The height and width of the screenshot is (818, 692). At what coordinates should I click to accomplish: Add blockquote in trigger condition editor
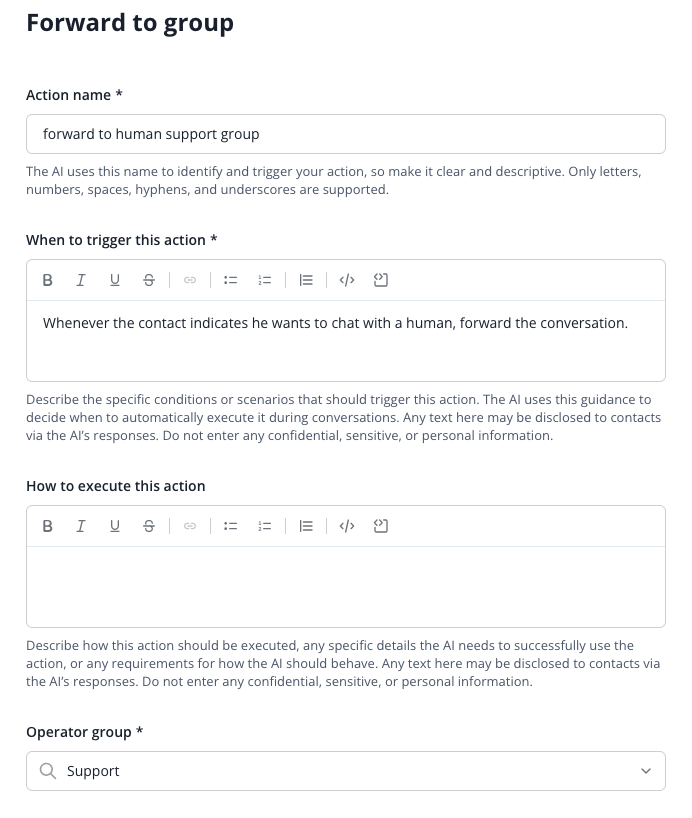pos(306,280)
